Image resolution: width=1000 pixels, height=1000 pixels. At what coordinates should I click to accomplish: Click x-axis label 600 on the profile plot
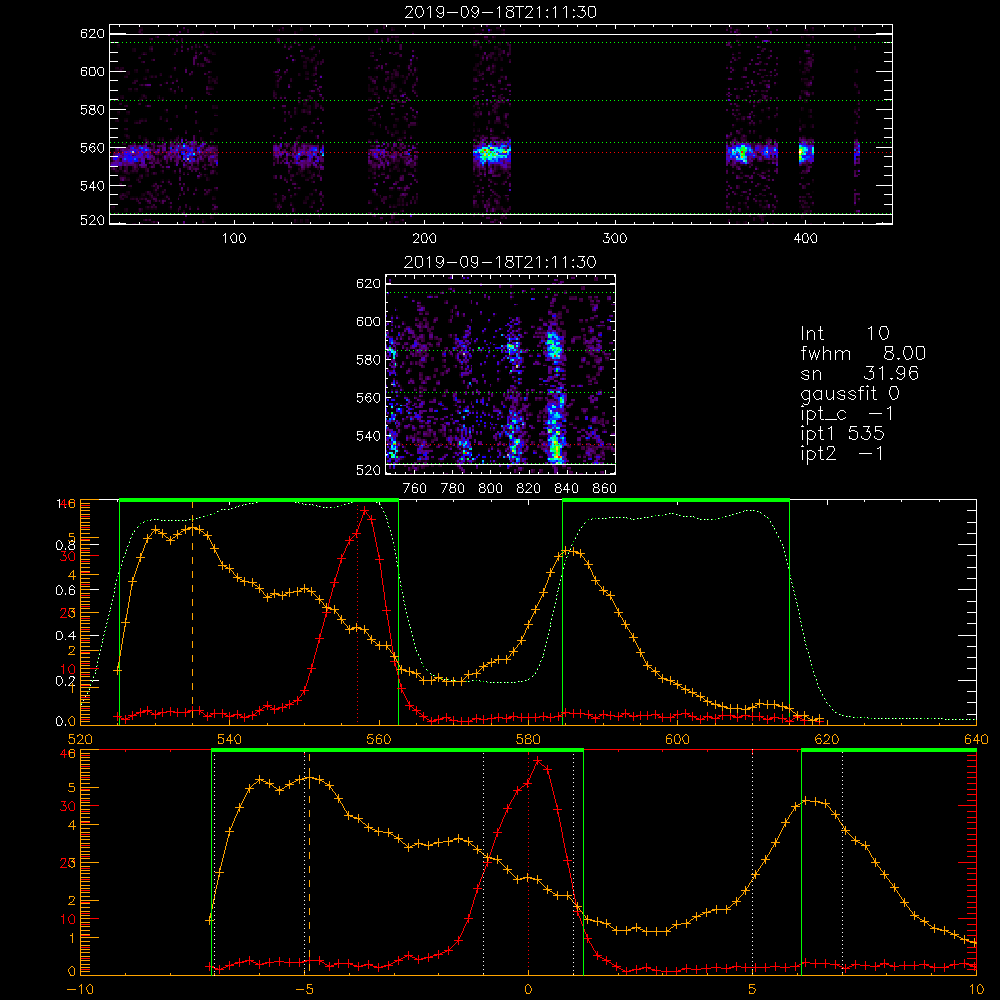[x=677, y=740]
